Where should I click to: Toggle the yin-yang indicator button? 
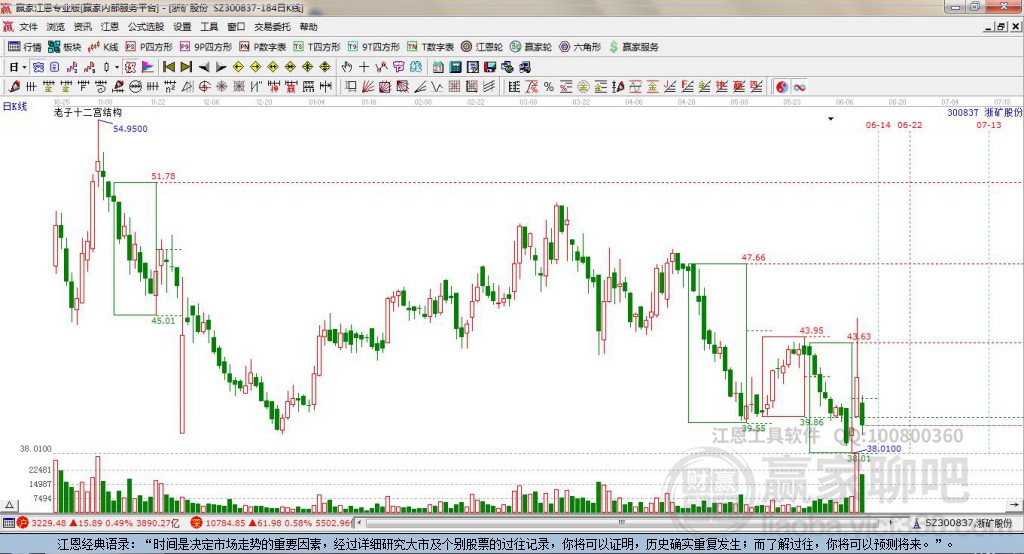(x=782, y=86)
